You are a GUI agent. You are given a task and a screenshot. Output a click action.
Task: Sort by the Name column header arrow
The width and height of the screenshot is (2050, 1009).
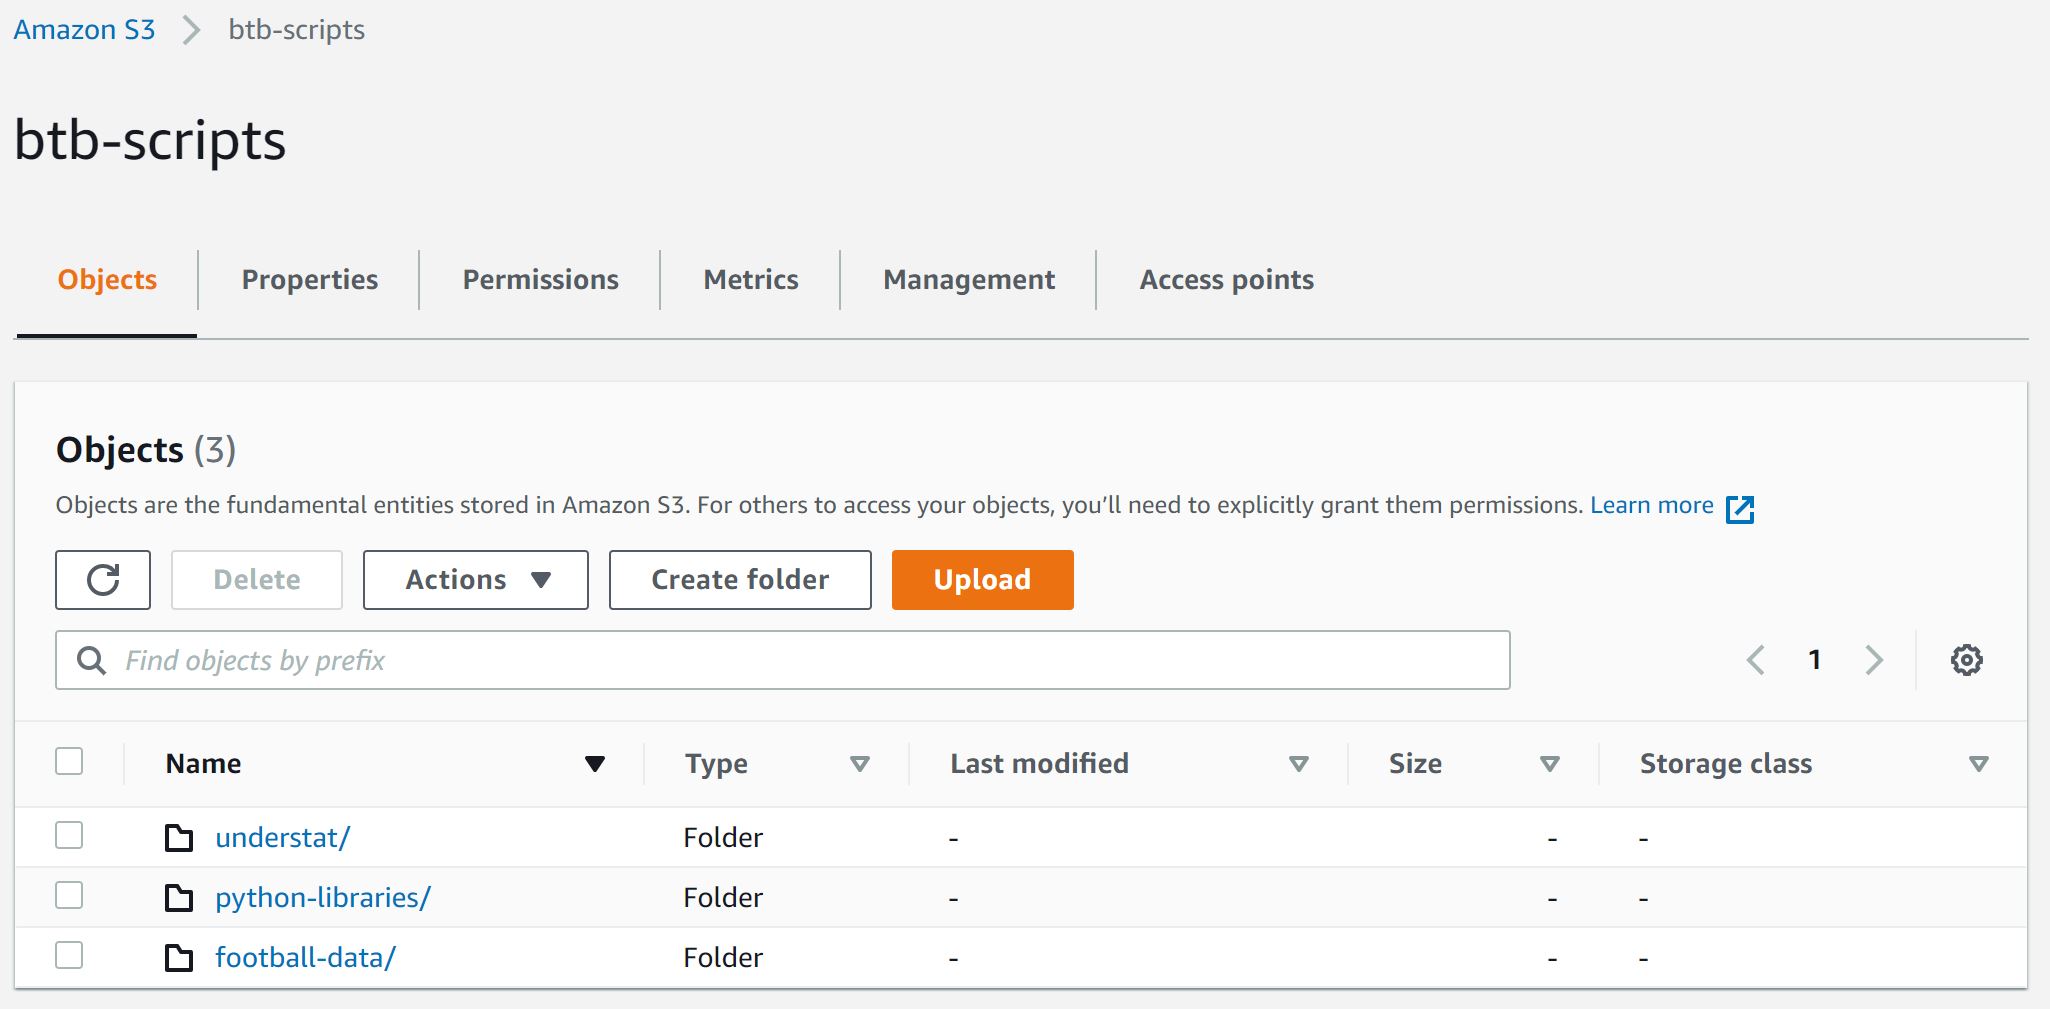(595, 763)
